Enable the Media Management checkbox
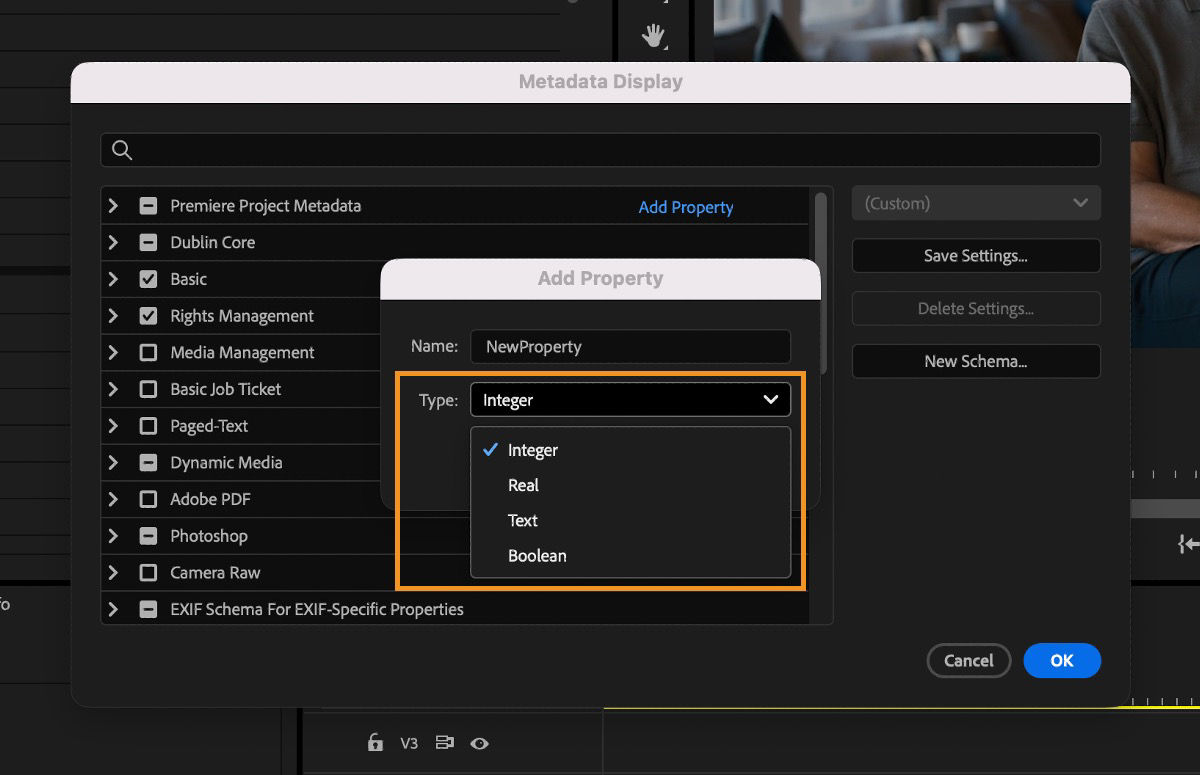Screen dimensions: 1200x775 146,352
